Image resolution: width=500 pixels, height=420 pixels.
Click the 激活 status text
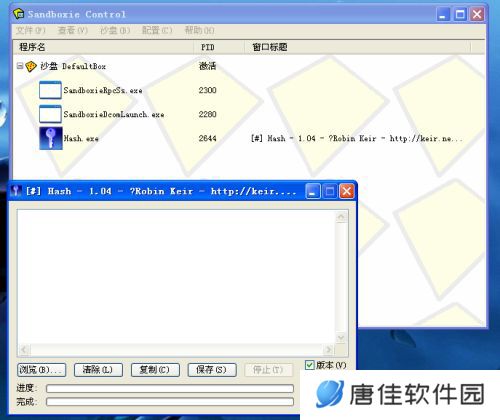207,66
